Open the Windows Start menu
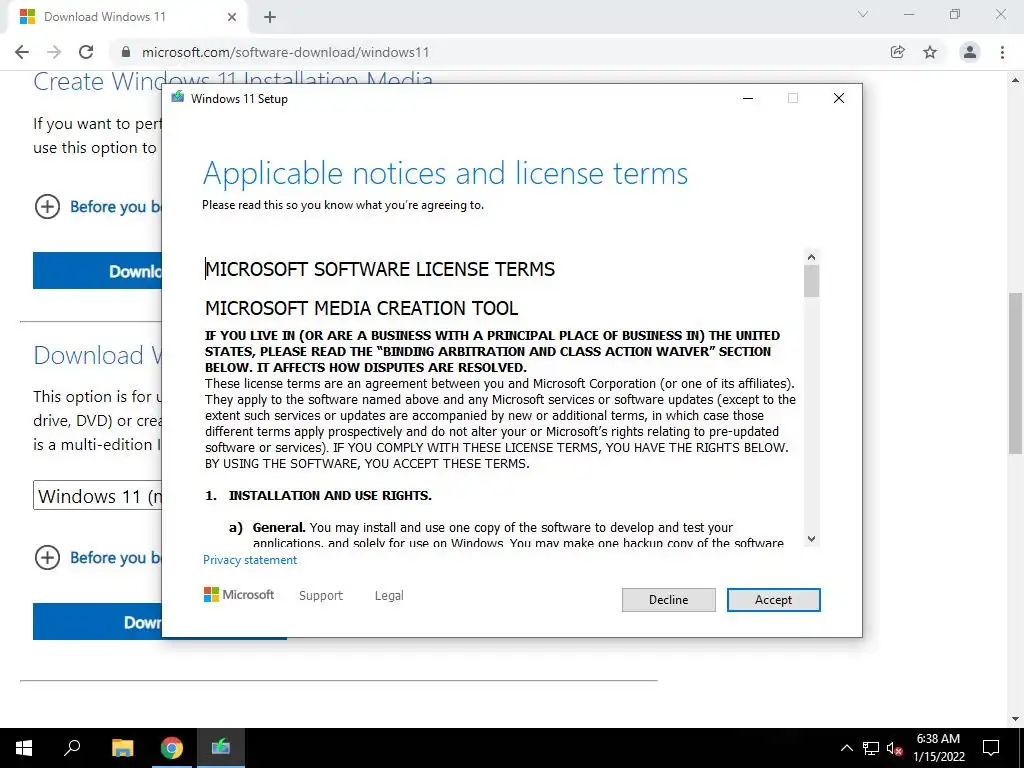1024x768 pixels. [x=24, y=748]
